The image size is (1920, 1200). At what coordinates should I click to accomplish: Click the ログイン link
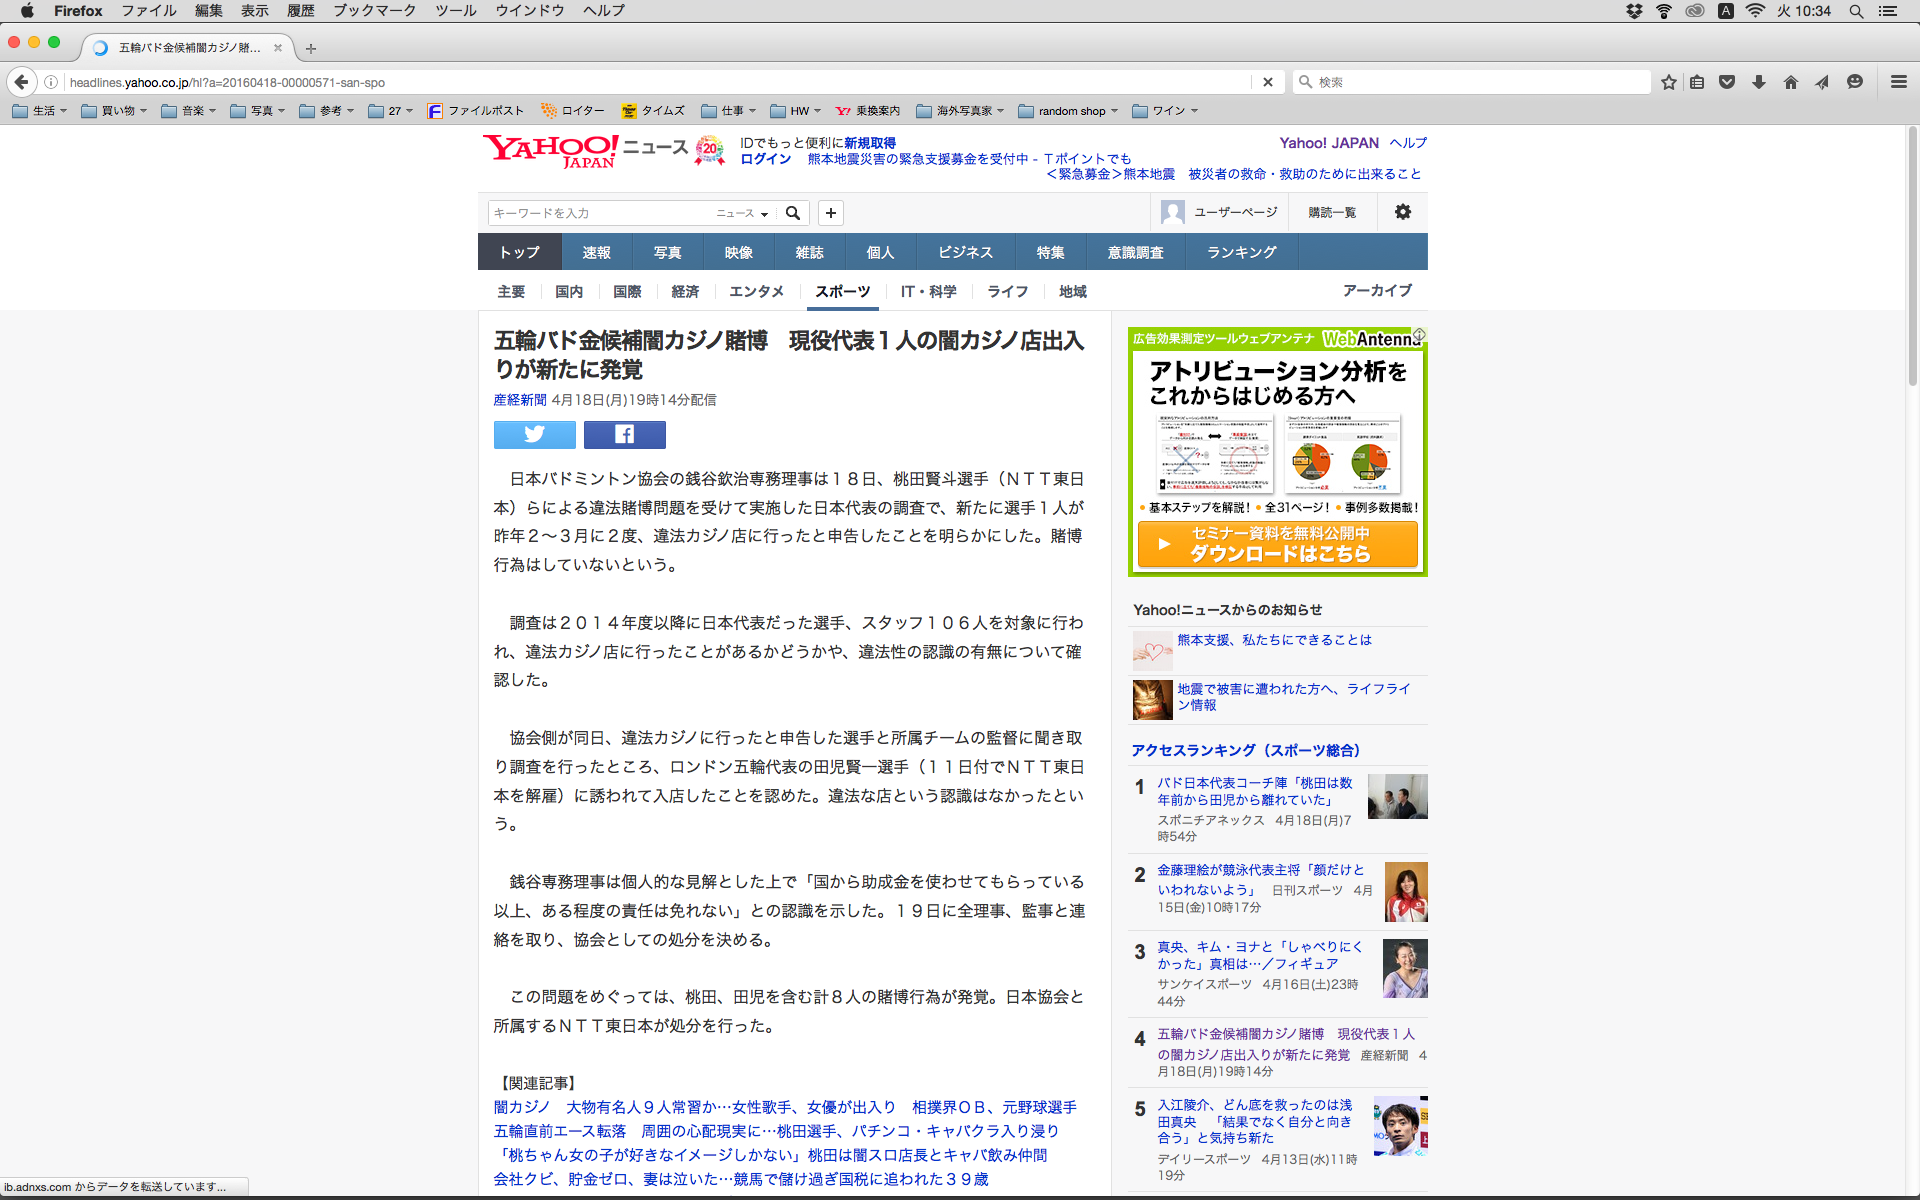pos(765,159)
